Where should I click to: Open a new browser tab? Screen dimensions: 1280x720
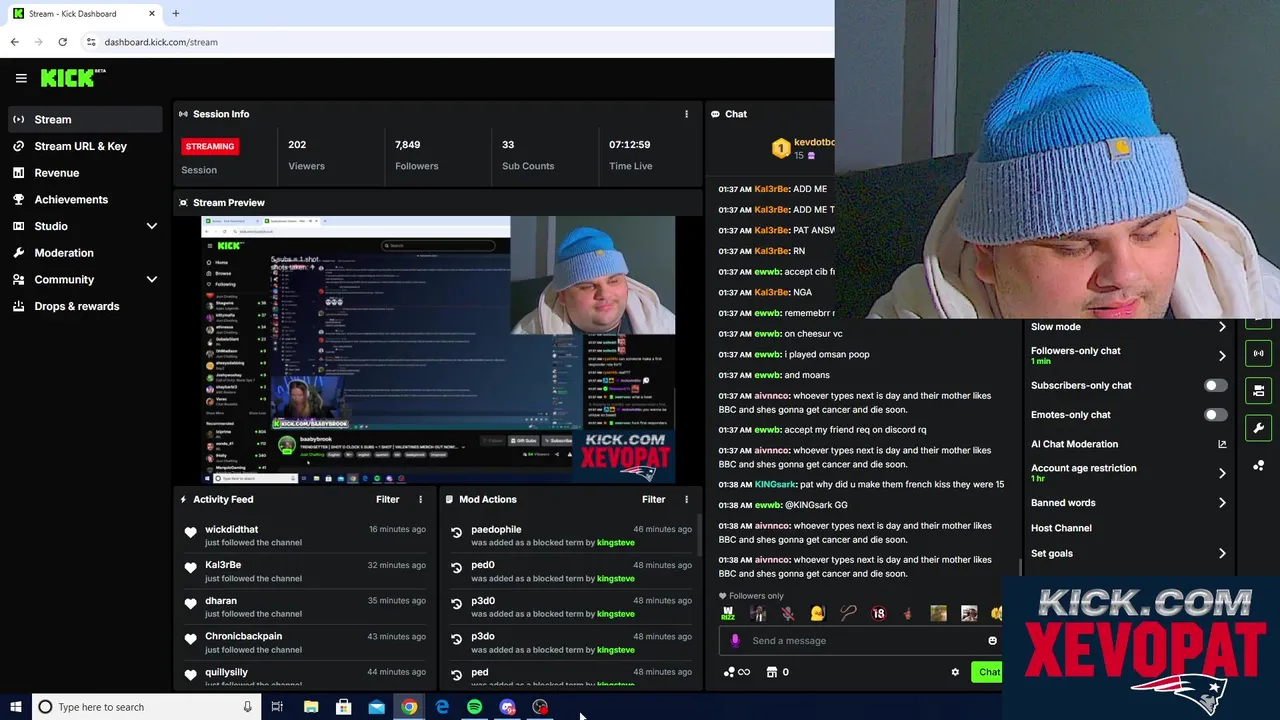point(175,13)
